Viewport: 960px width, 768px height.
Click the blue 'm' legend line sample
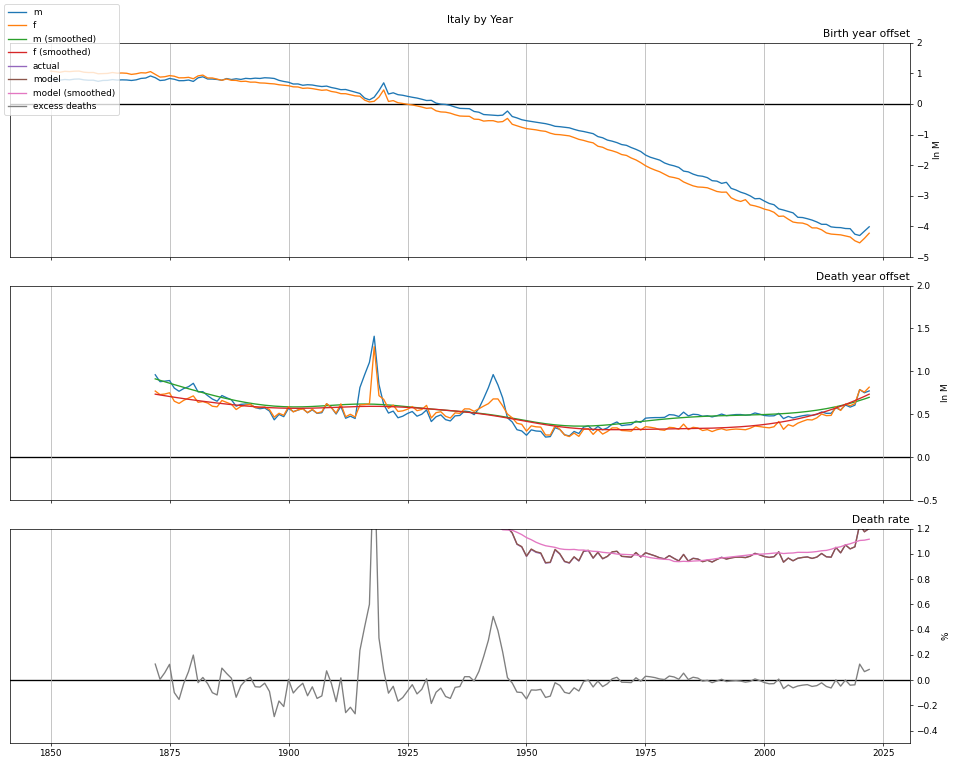coord(18,12)
